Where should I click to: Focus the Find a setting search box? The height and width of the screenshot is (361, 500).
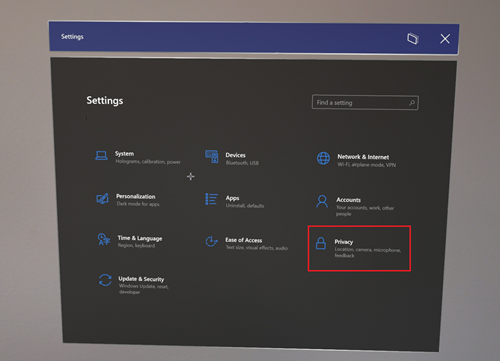pos(365,102)
